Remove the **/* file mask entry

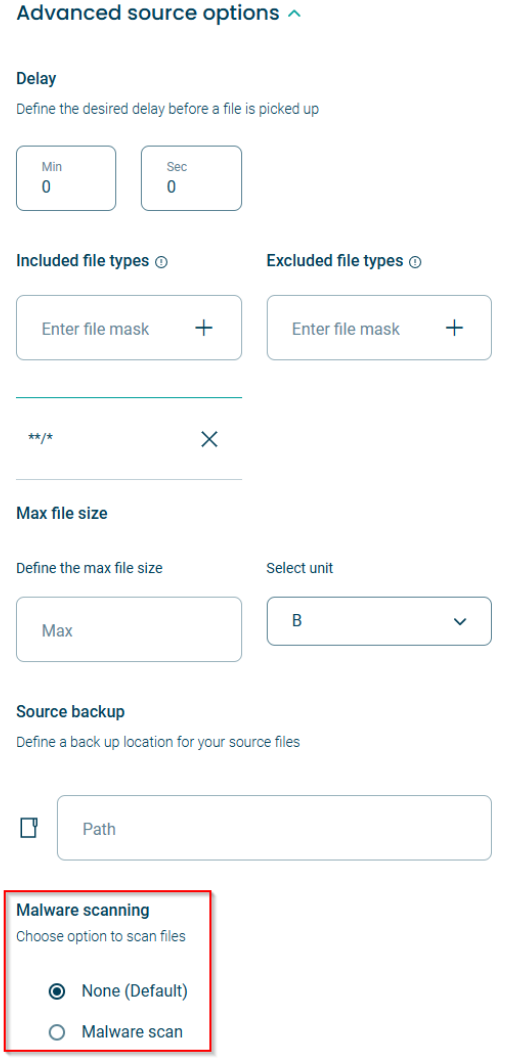pyautogui.click(x=209, y=439)
